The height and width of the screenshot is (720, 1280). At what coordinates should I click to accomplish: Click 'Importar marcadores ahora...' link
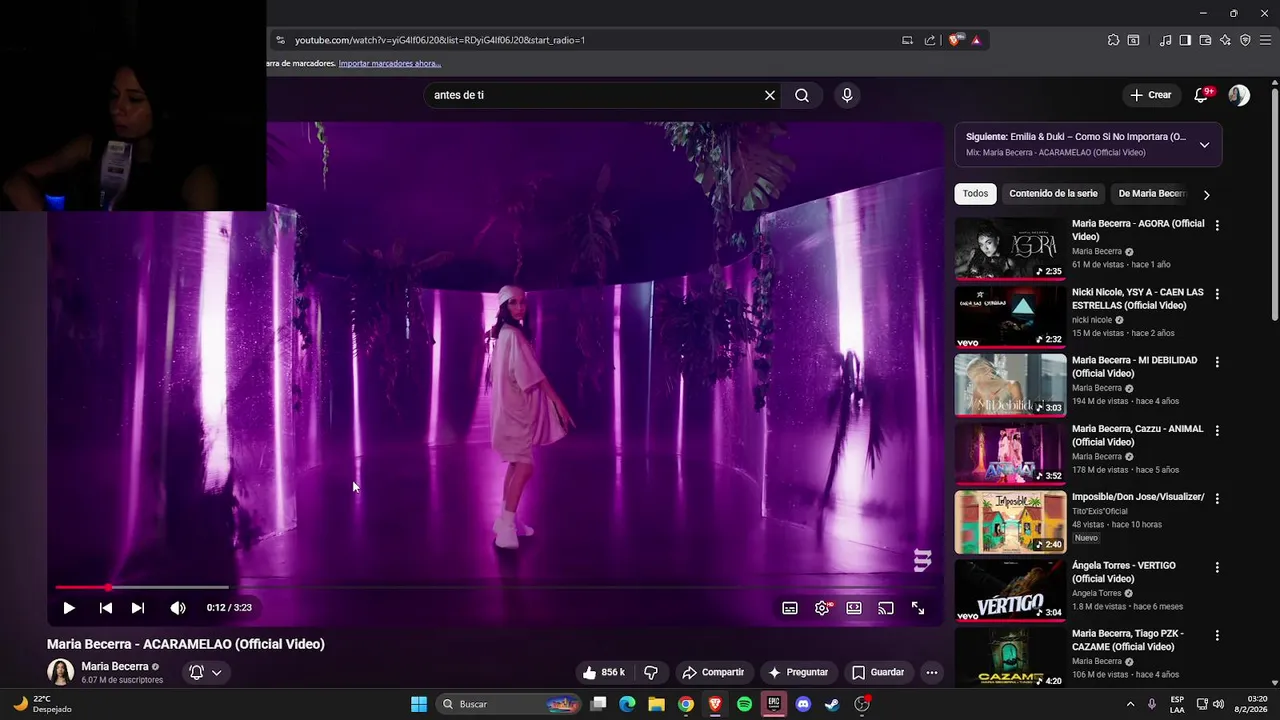click(390, 63)
